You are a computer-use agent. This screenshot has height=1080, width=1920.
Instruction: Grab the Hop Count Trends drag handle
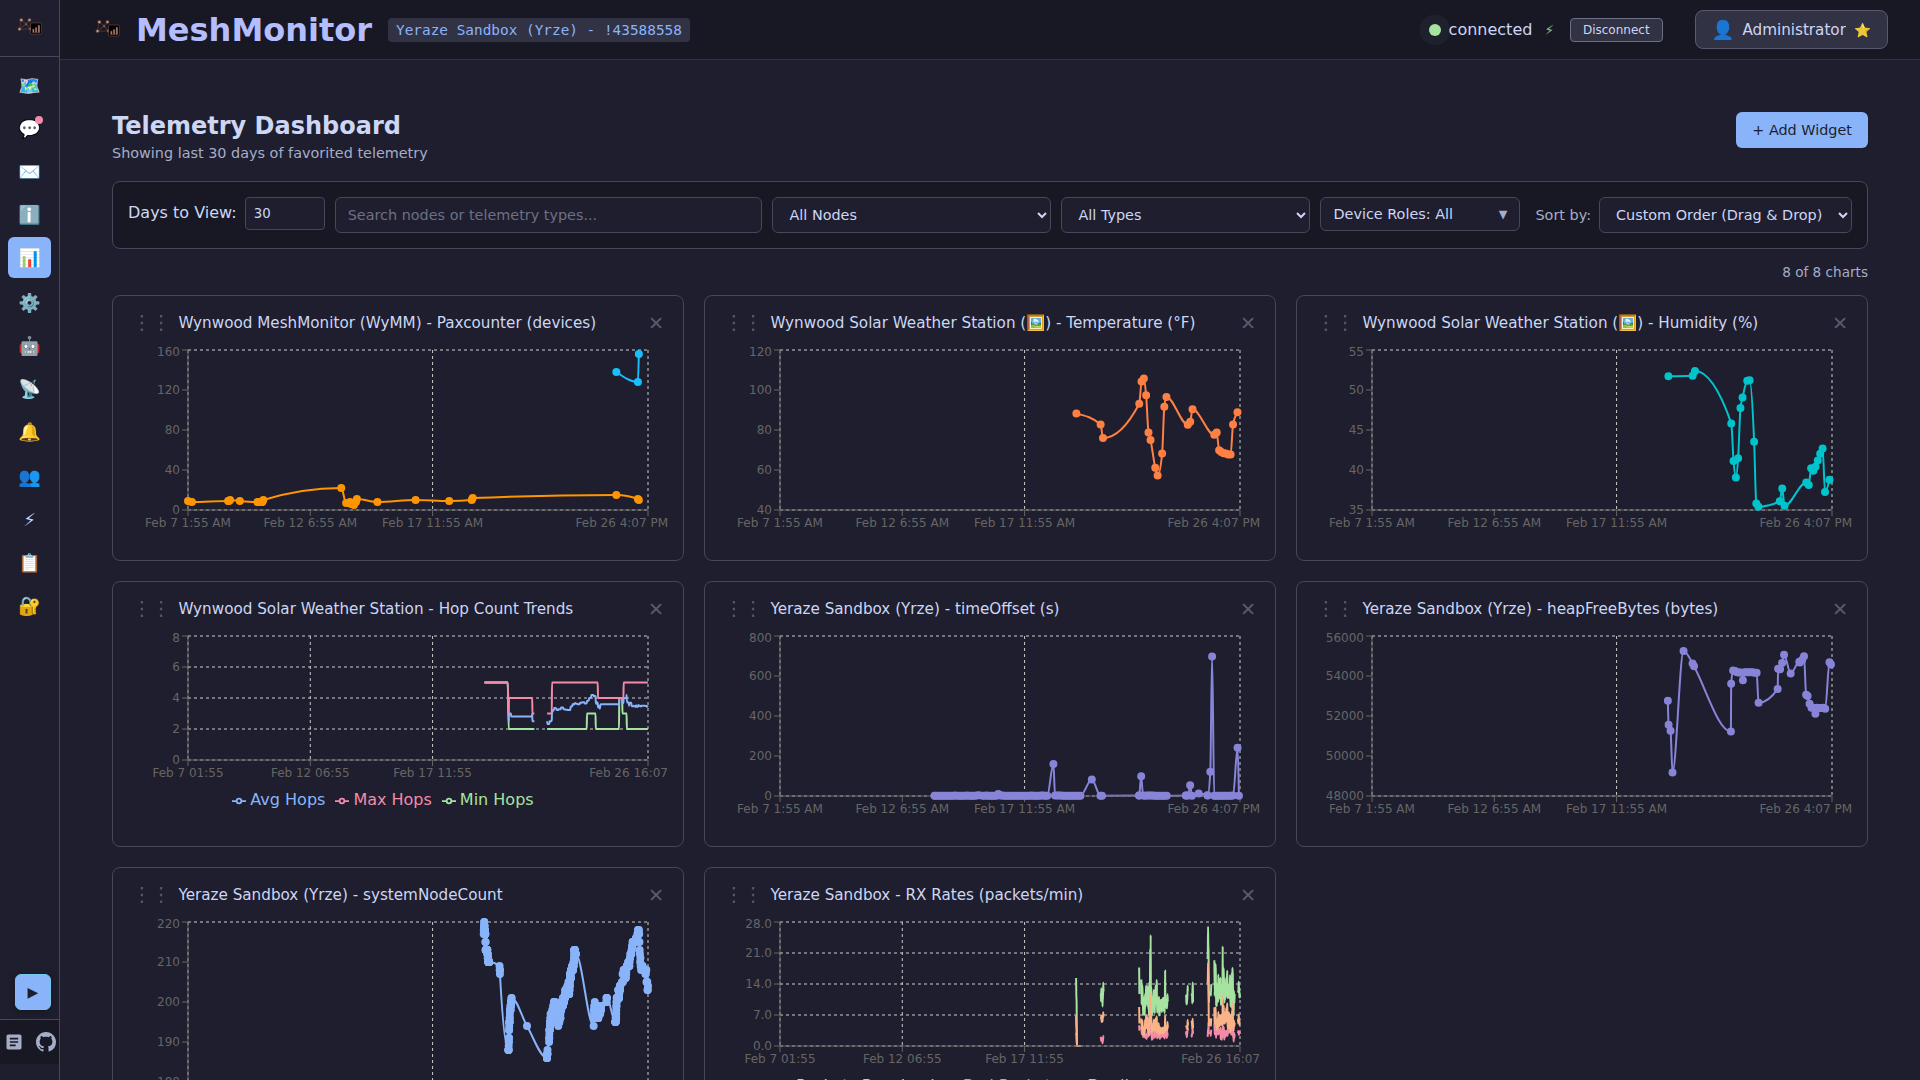[151, 609]
